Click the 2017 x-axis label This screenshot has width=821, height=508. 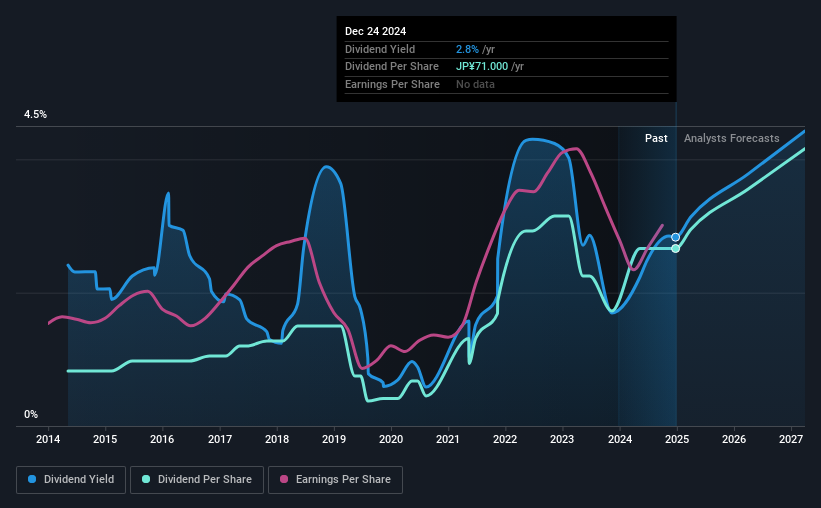[220, 439]
